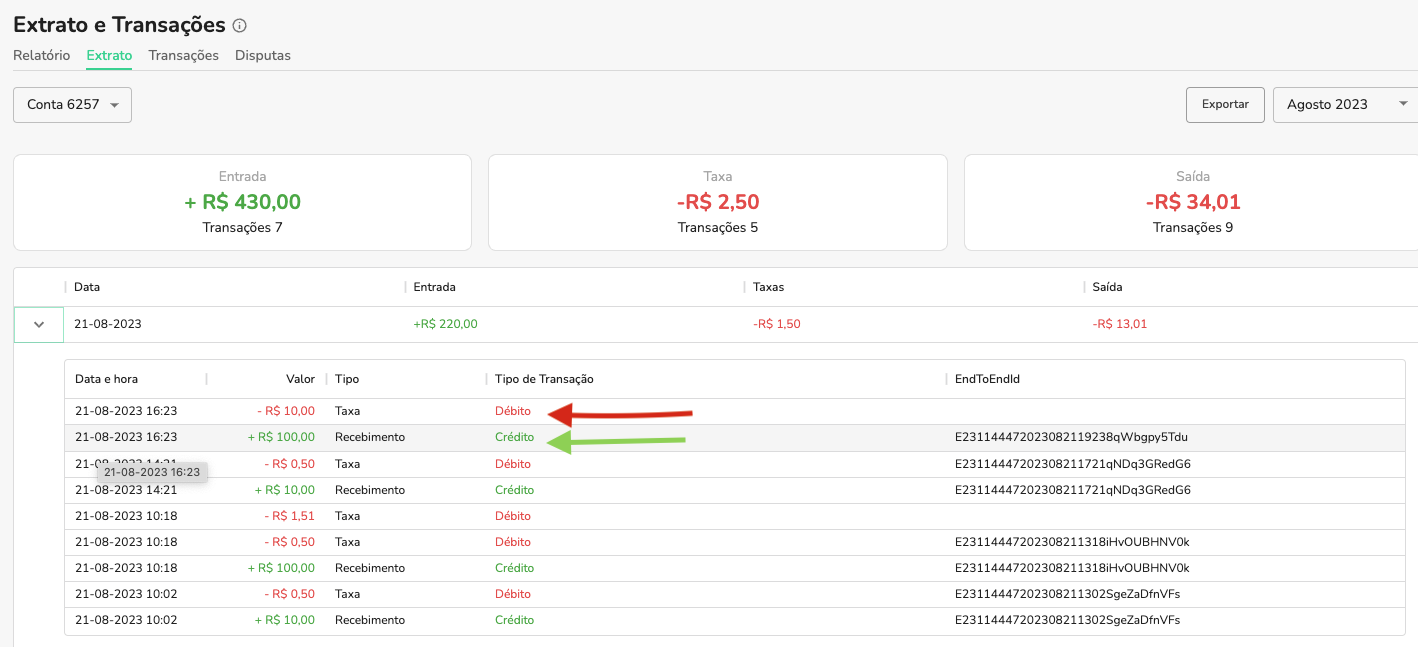The image size is (1418, 647).
Task: Click the Entrada summary card
Action: [242, 202]
